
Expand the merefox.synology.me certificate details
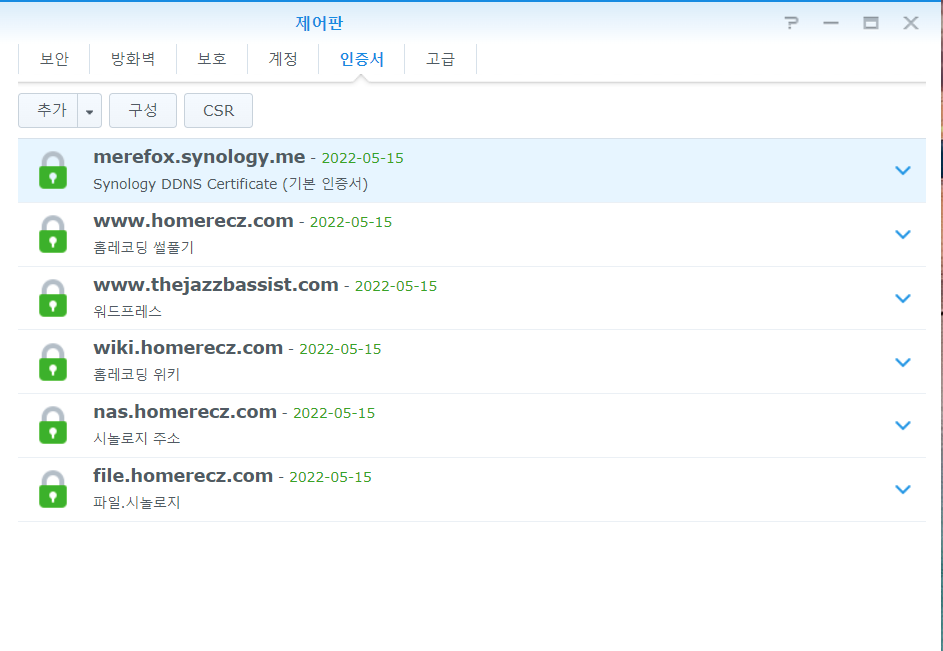point(903,171)
